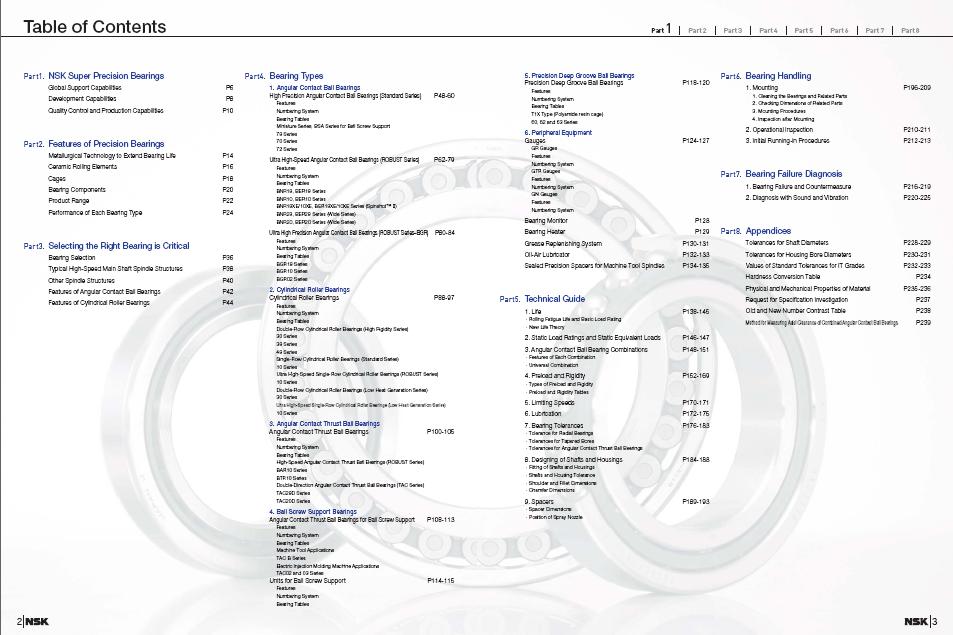Go to Other Spindle Structures entry
This screenshot has width=953, height=635.
pyautogui.click(x=81, y=281)
